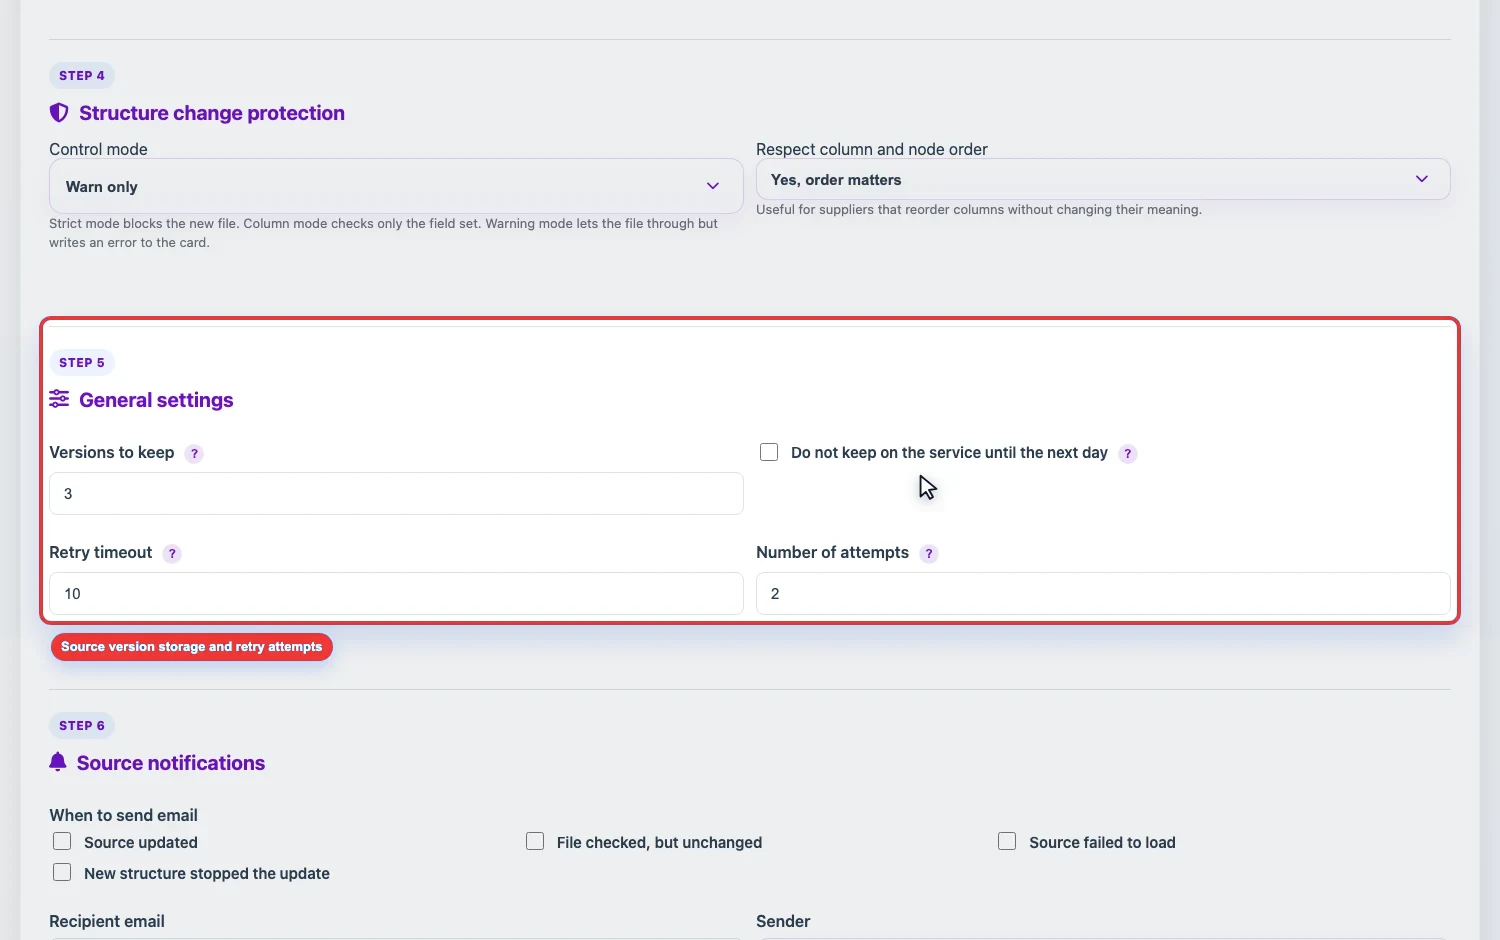Click the Recipient email label
Viewport: 1500px width, 940px height.
click(107, 921)
